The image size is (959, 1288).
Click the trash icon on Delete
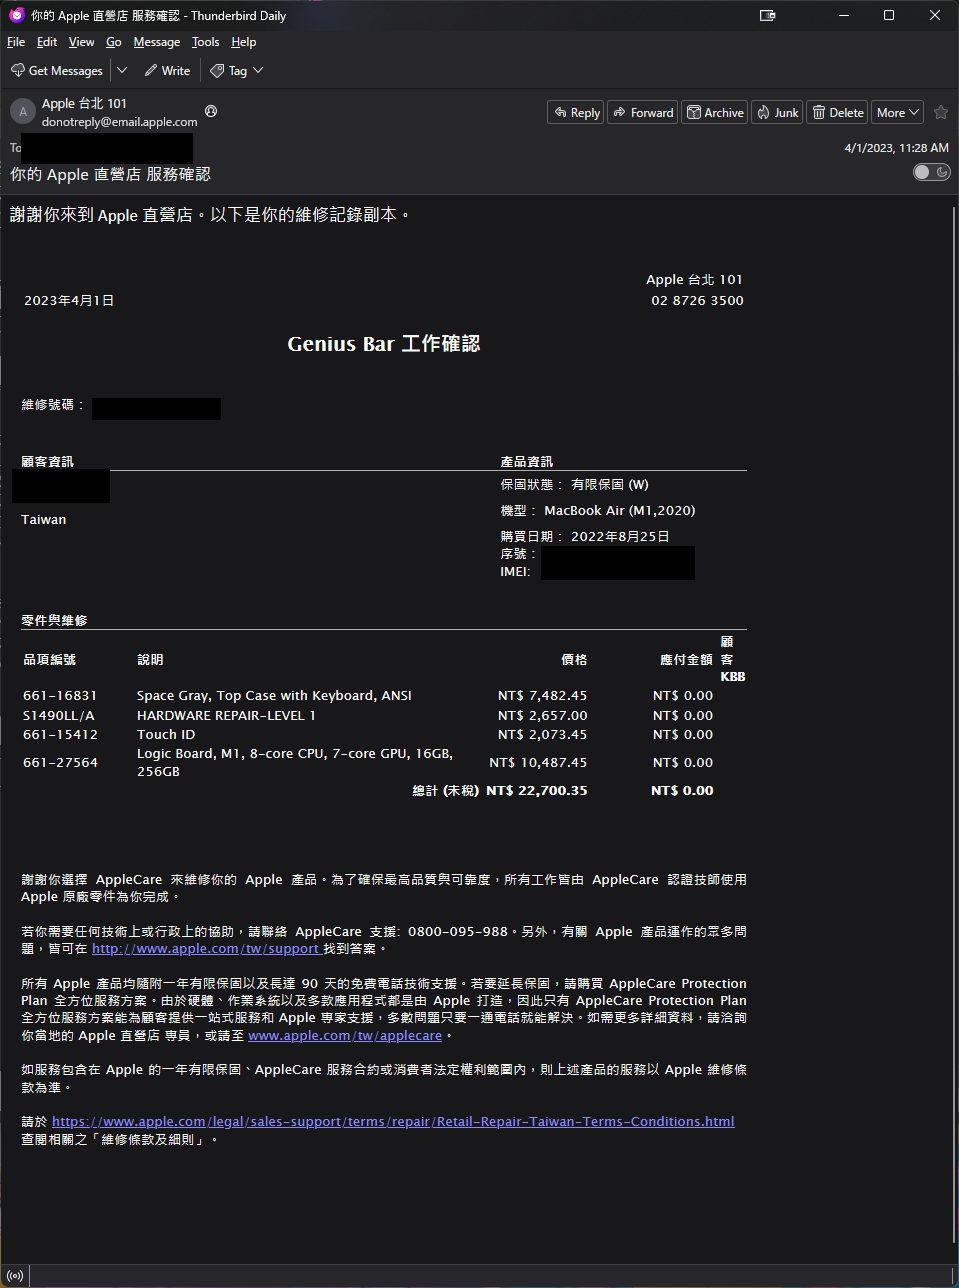819,113
